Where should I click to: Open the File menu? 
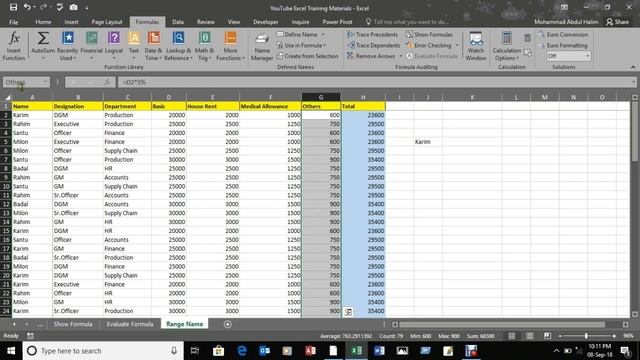[x=13, y=22]
